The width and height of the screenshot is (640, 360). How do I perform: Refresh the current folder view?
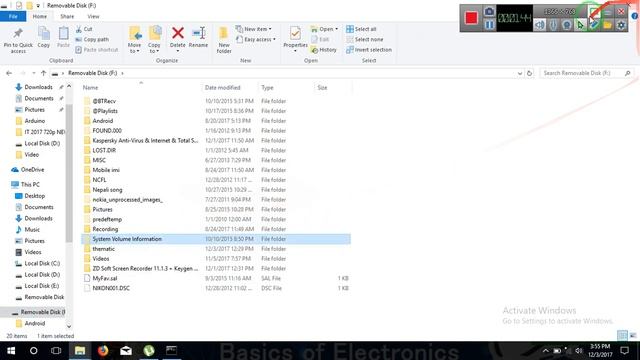point(529,73)
